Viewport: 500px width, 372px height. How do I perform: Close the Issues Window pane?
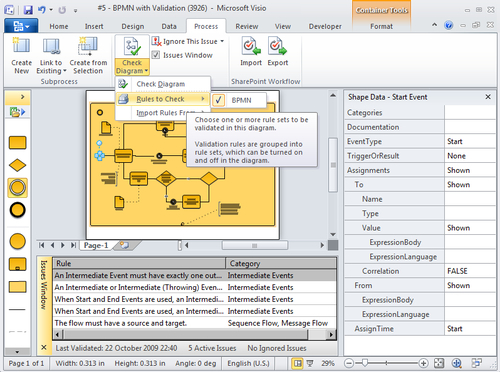point(44,347)
